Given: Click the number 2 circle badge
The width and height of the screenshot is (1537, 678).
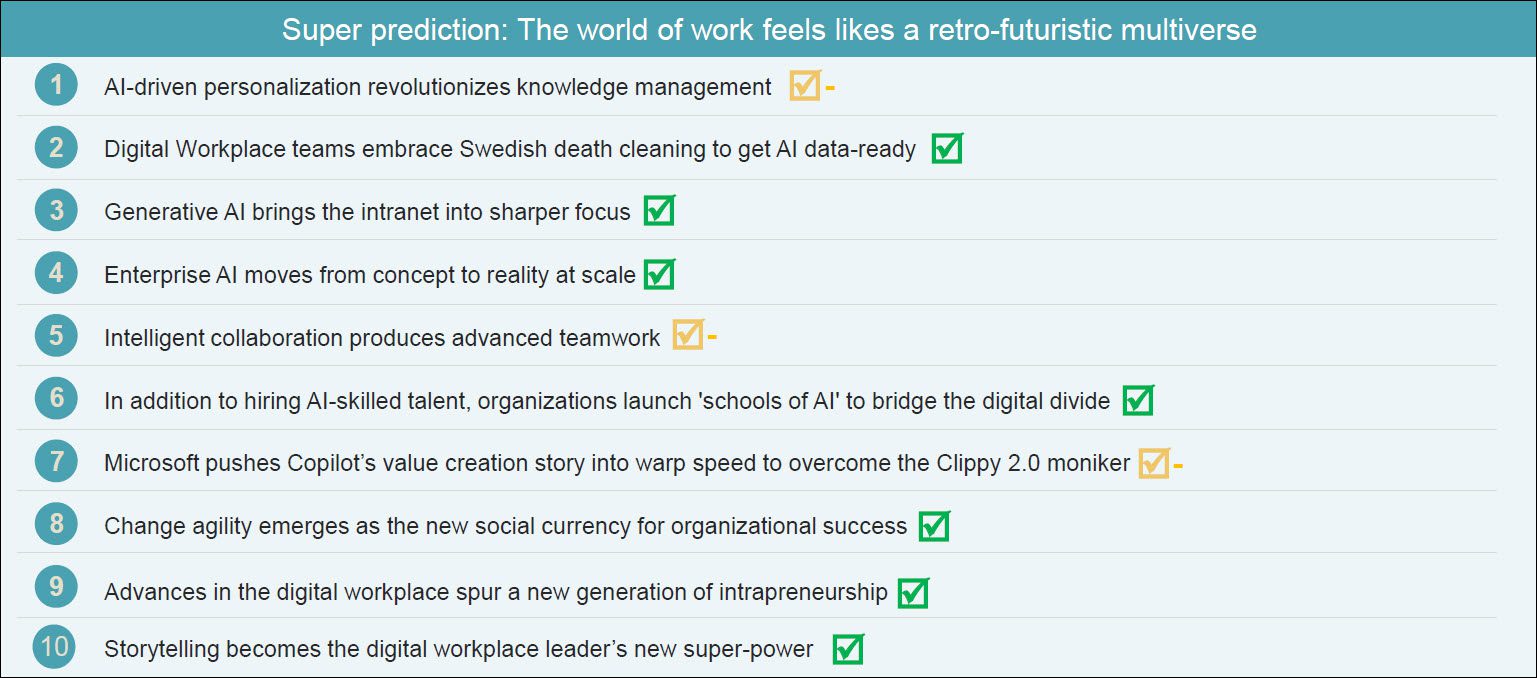Looking at the screenshot, I should tap(56, 148).
